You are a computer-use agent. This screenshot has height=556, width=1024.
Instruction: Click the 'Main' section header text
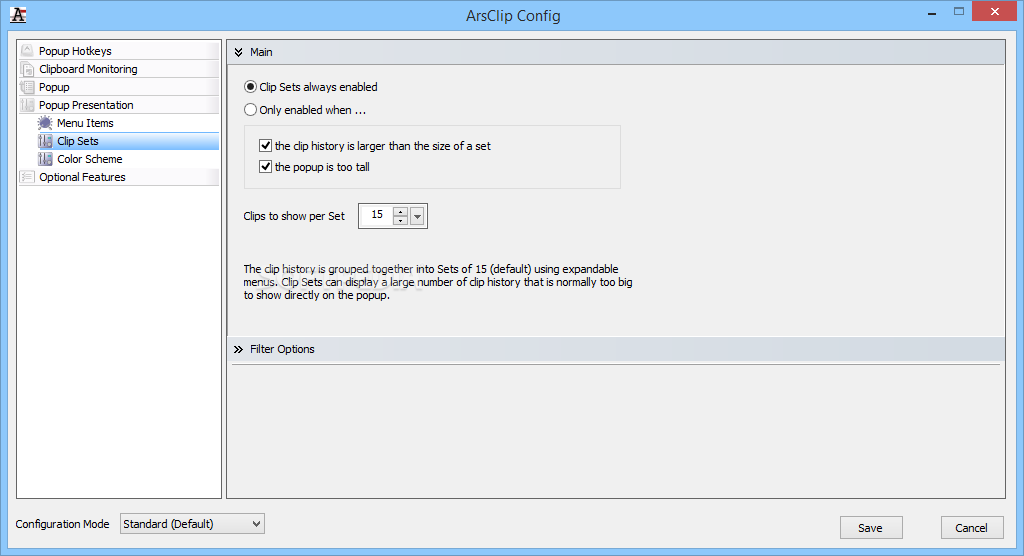click(261, 52)
